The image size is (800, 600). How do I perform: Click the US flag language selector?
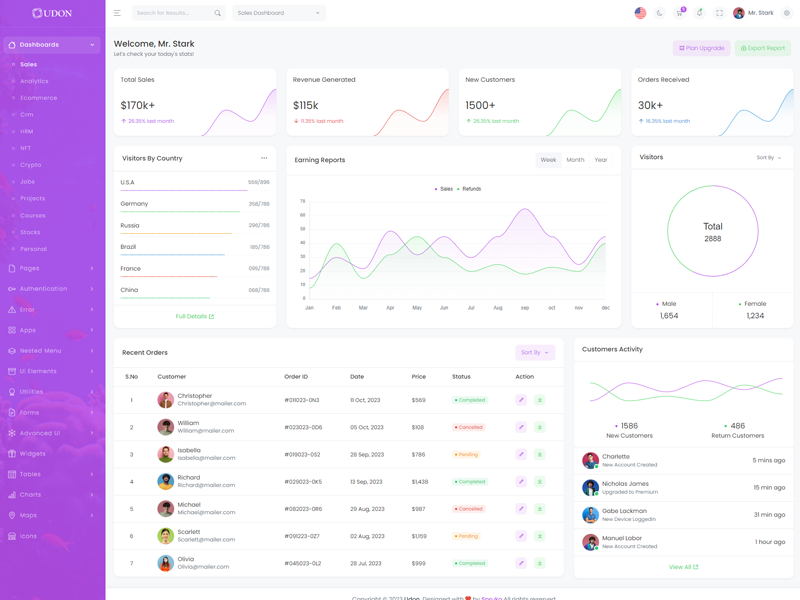(640, 13)
